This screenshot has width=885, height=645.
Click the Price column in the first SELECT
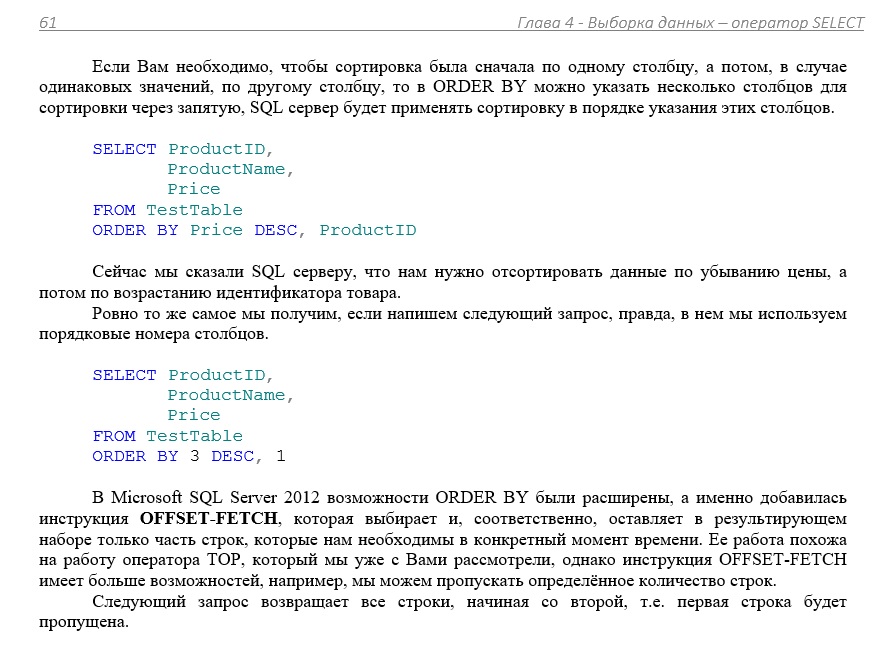pos(195,189)
